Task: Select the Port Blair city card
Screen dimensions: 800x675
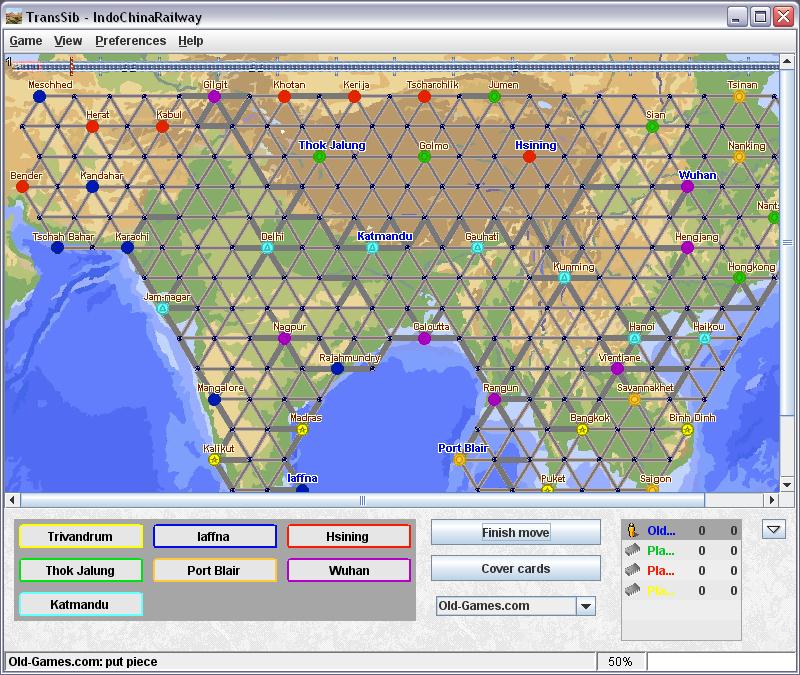Action: [214, 570]
